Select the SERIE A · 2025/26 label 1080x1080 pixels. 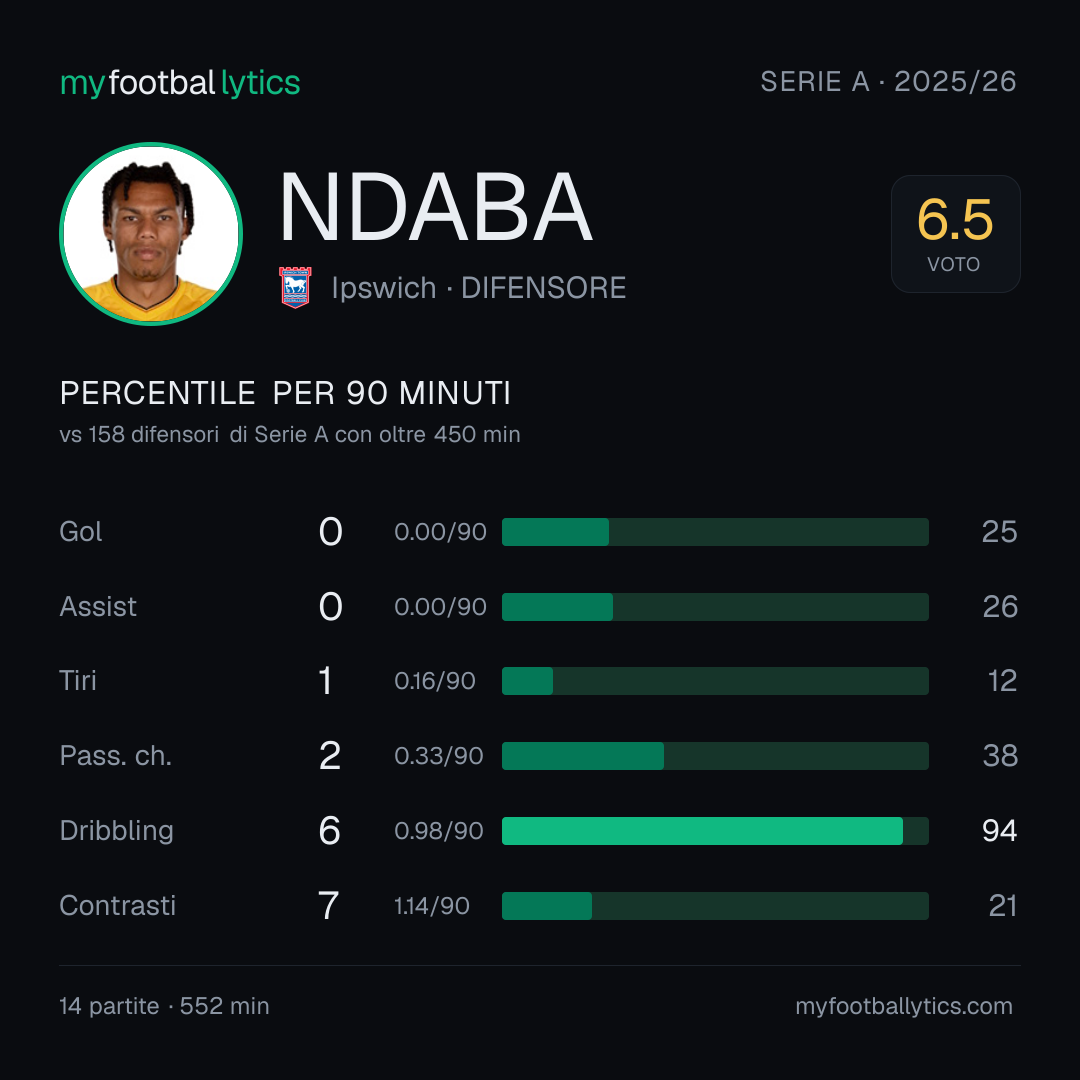point(888,81)
